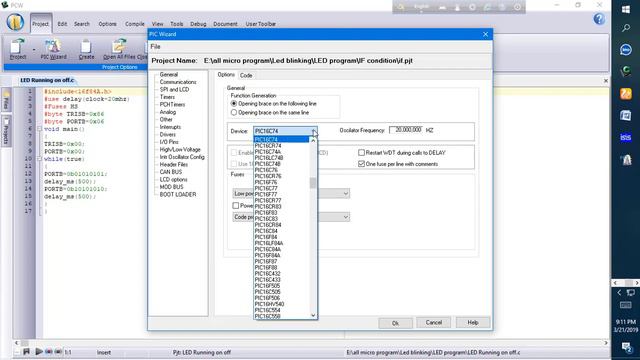Click the play arrow in bottom bar
Viewport: 640px width, 360px height.
[39, 351]
